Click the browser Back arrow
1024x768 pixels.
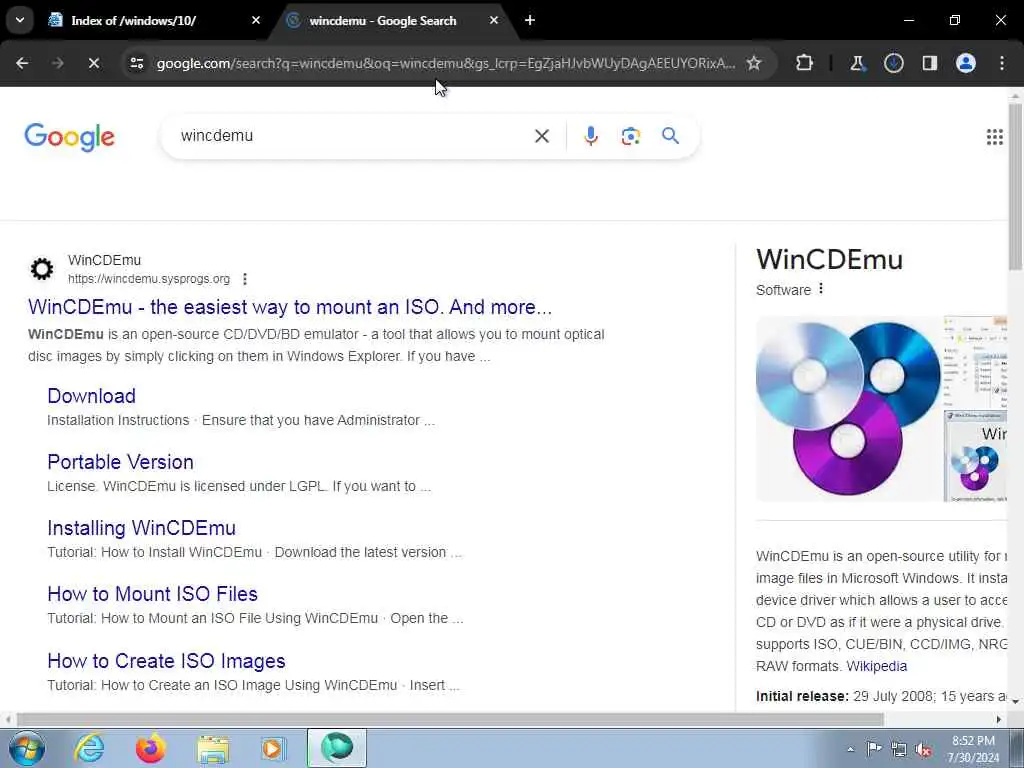22,63
